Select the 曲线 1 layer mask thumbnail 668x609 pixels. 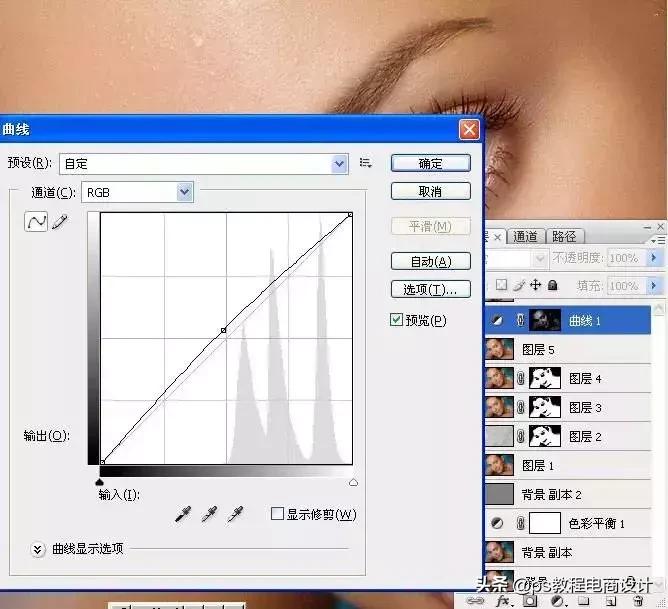545,320
